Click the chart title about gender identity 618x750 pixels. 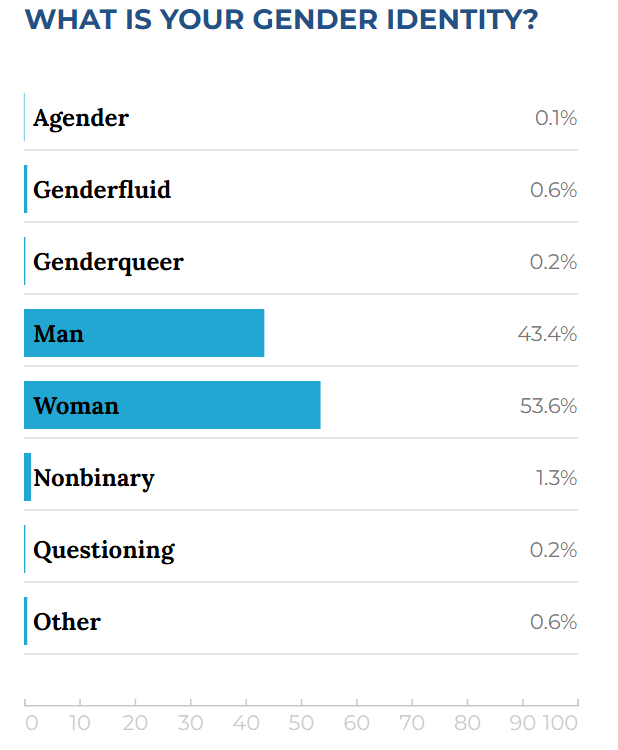click(281, 20)
